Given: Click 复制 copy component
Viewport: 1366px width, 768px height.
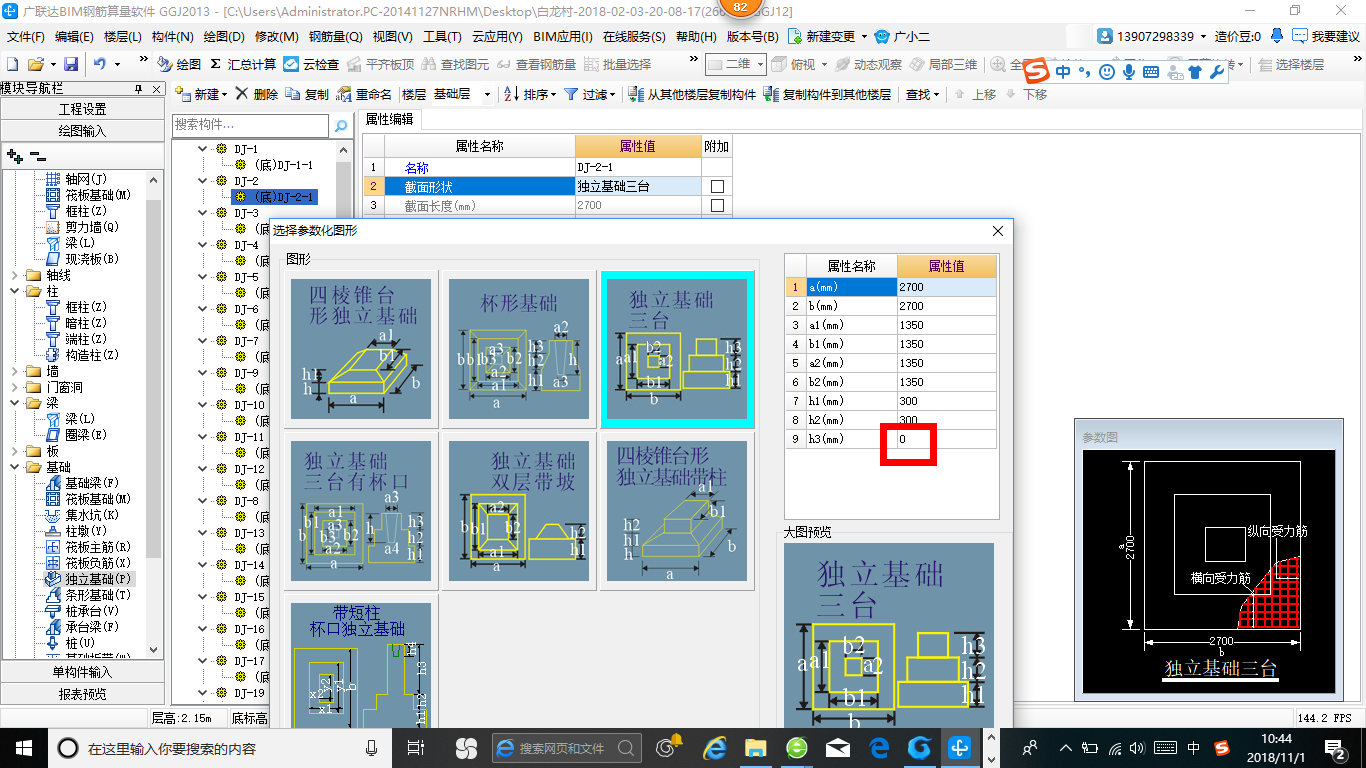Looking at the screenshot, I should [x=307, y=94].
